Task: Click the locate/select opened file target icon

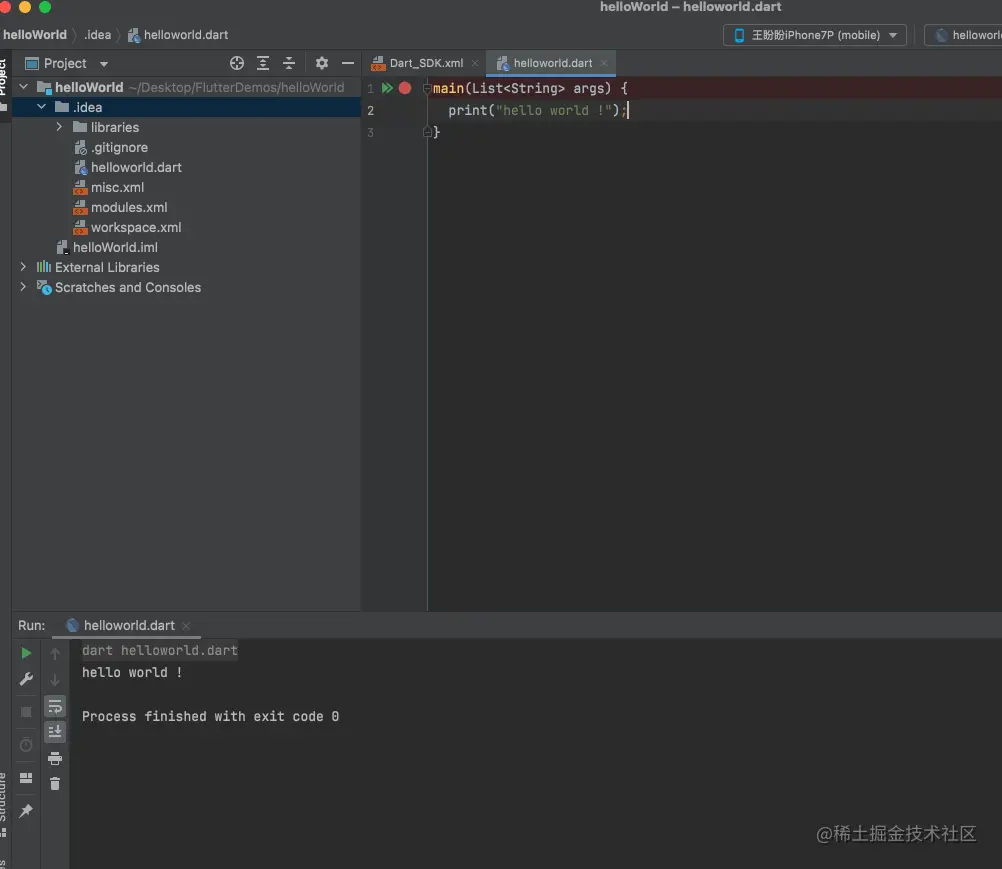Action: click(x=237, y=63)
